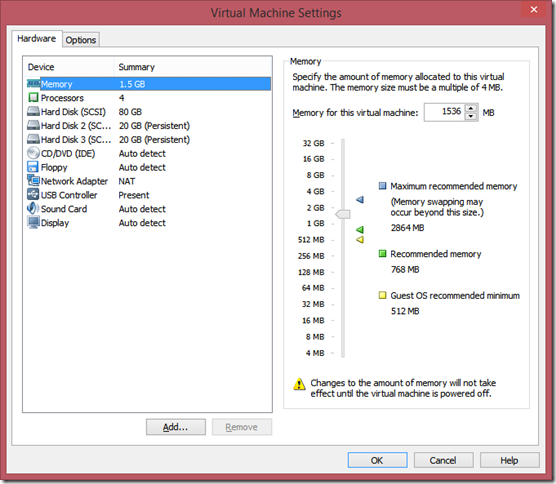Click the Add... button
Image resolution: width=556 pixels, height=484 pixels.
[x=176, y=427]
